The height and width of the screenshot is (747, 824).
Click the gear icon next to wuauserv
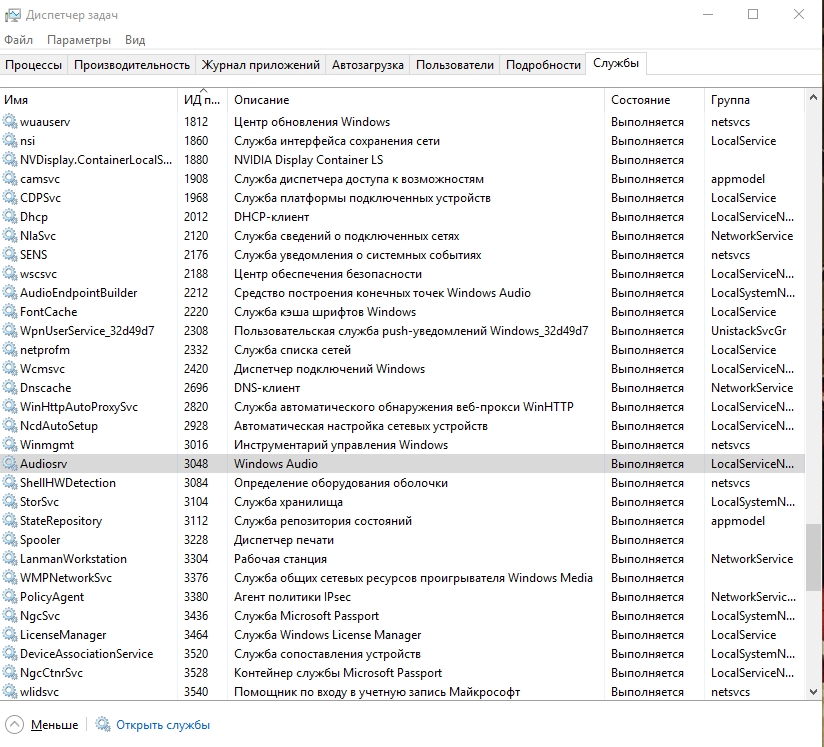point(10,122)
